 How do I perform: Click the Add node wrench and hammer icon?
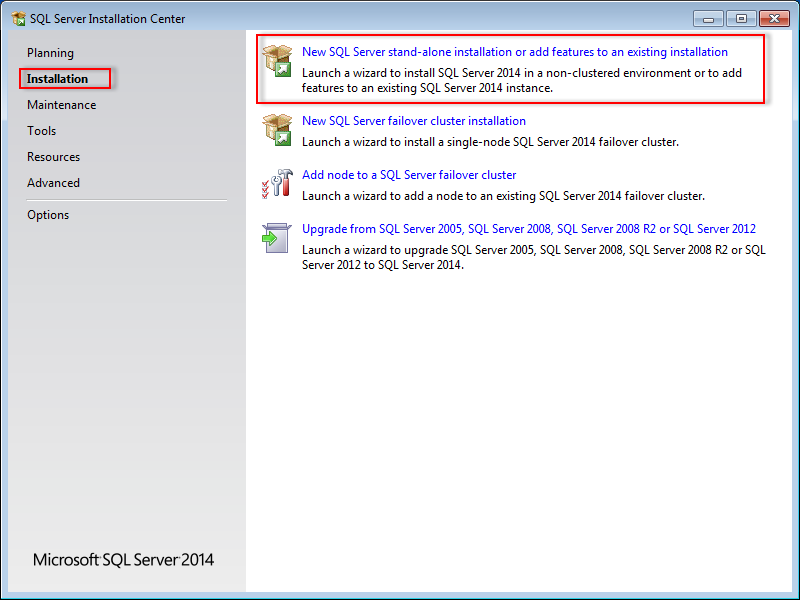tap(277, 184)
